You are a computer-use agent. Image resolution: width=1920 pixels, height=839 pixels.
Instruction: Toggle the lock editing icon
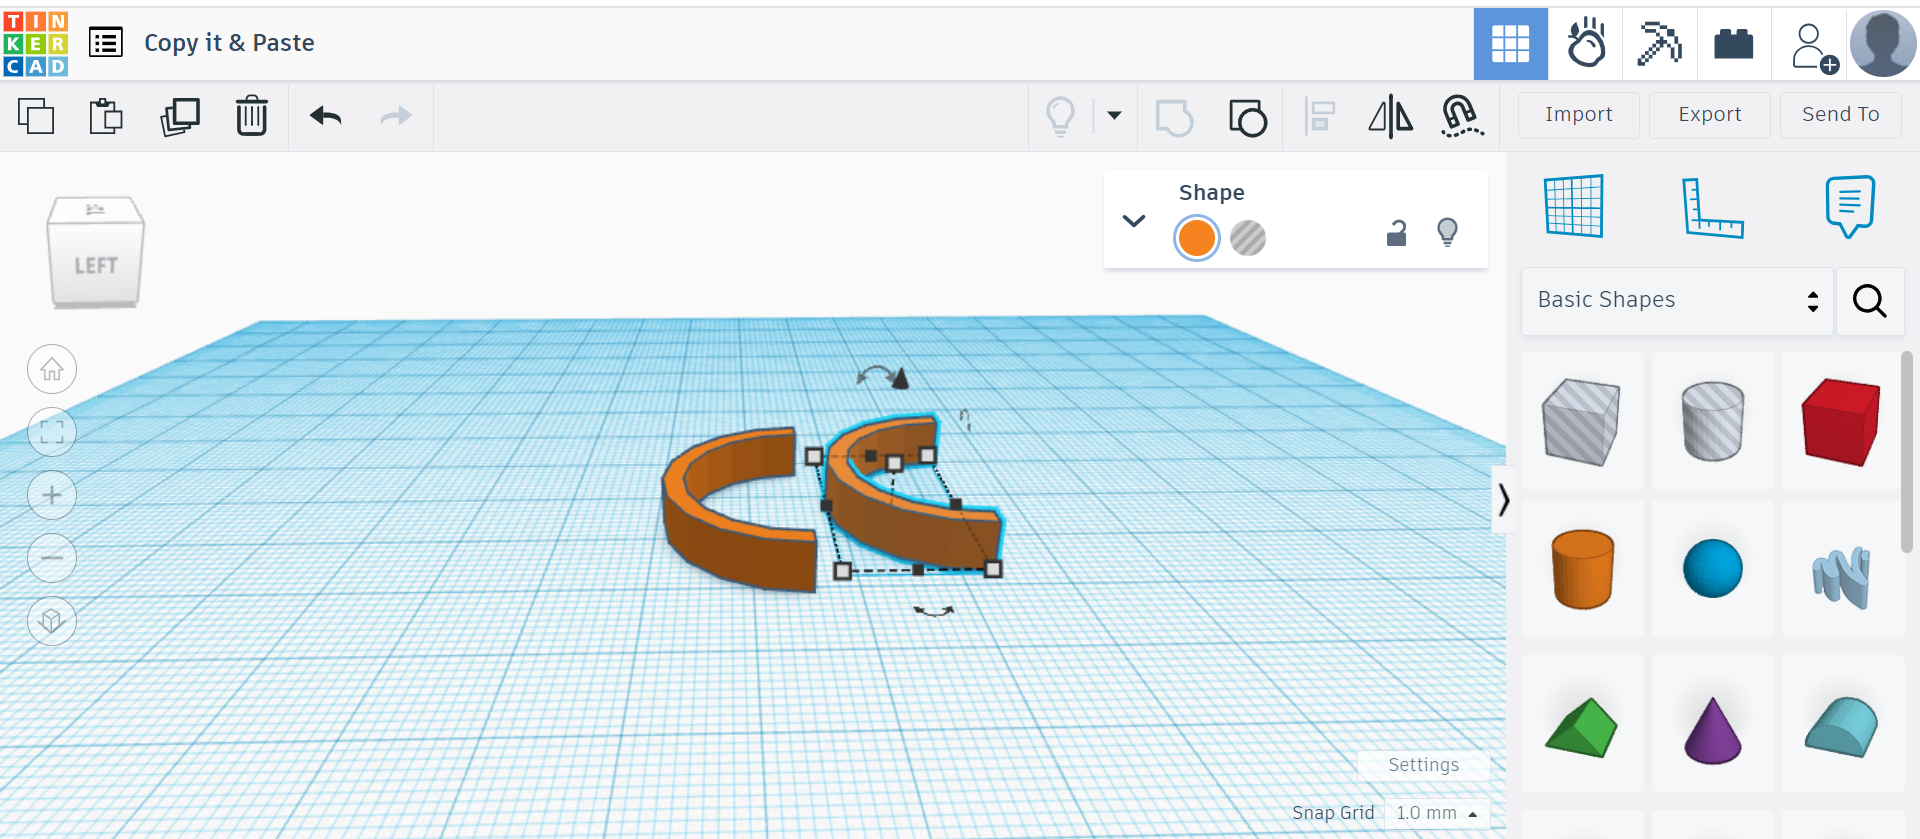point(1396,233)
